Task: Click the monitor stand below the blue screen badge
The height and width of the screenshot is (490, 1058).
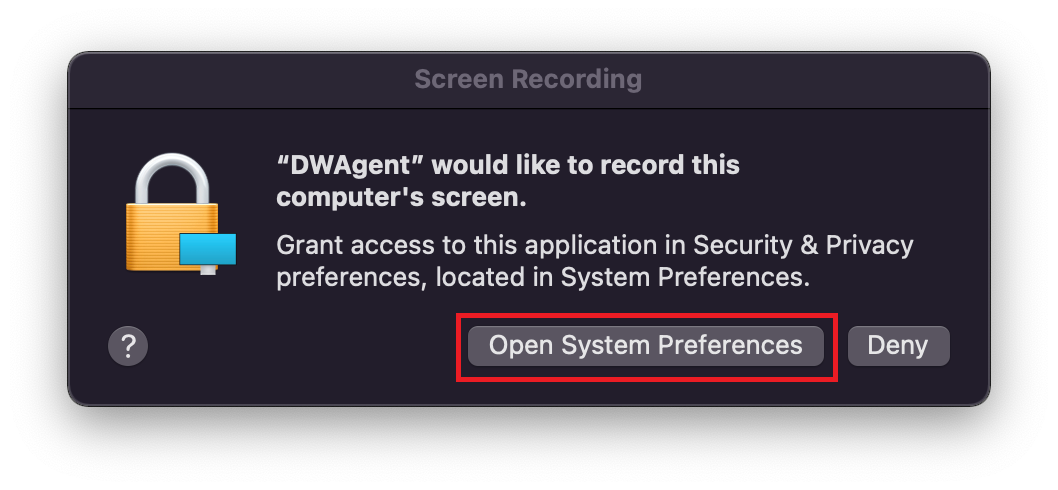Action: click(x=208, y=270)
